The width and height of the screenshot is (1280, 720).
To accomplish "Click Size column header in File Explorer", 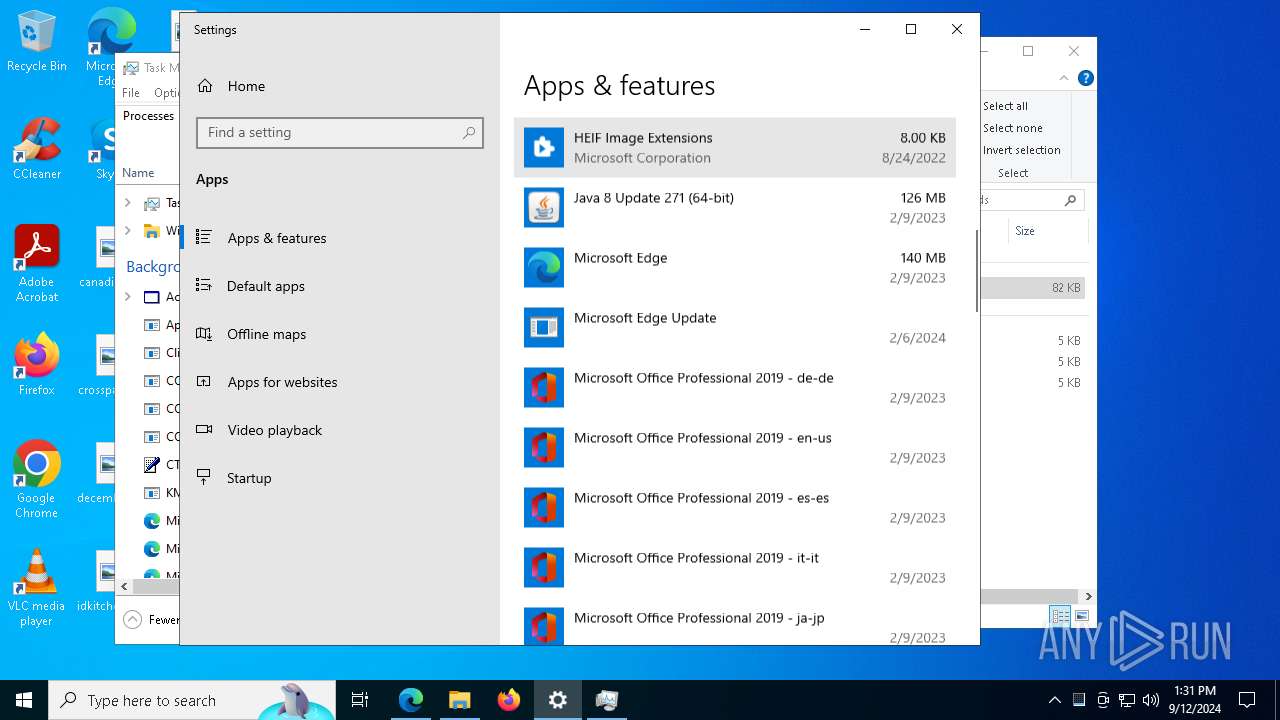I will pyautogui.click(x=1025, y=231).
